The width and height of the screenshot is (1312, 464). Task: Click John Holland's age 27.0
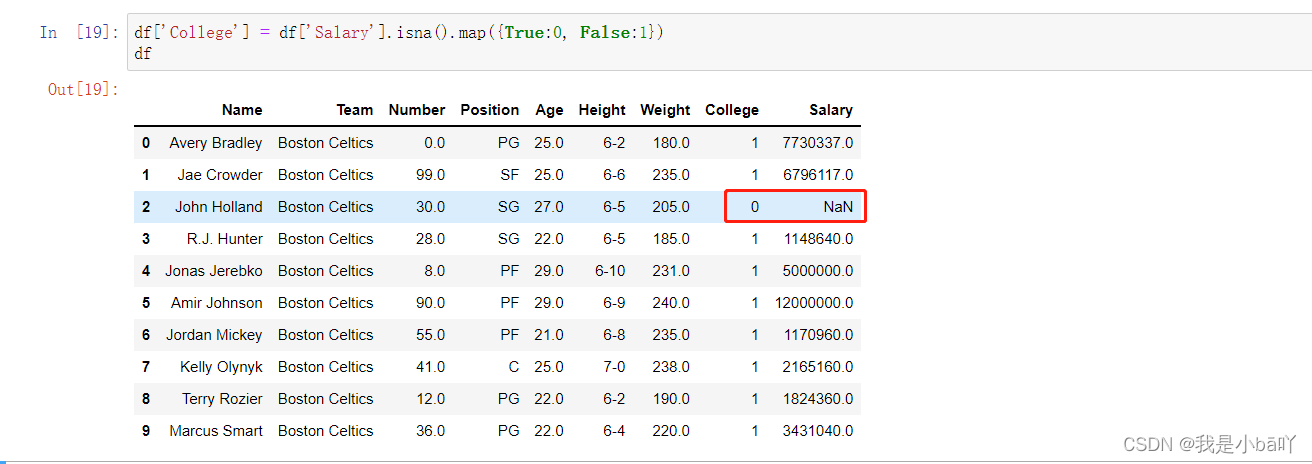click(x=549, y=207)
